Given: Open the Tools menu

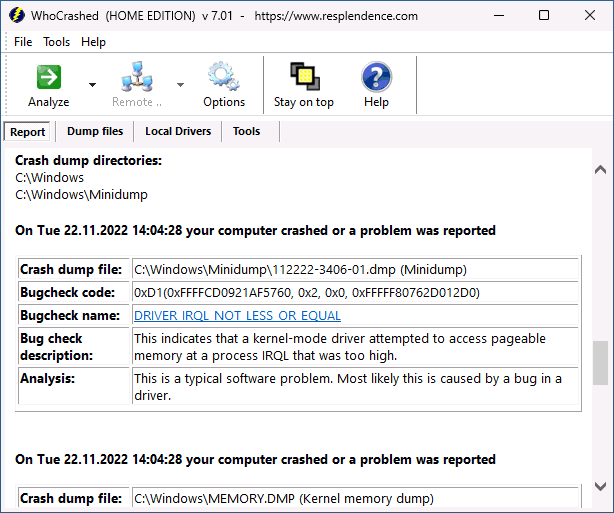Looking at the screenshot, I should click(56, 42).
